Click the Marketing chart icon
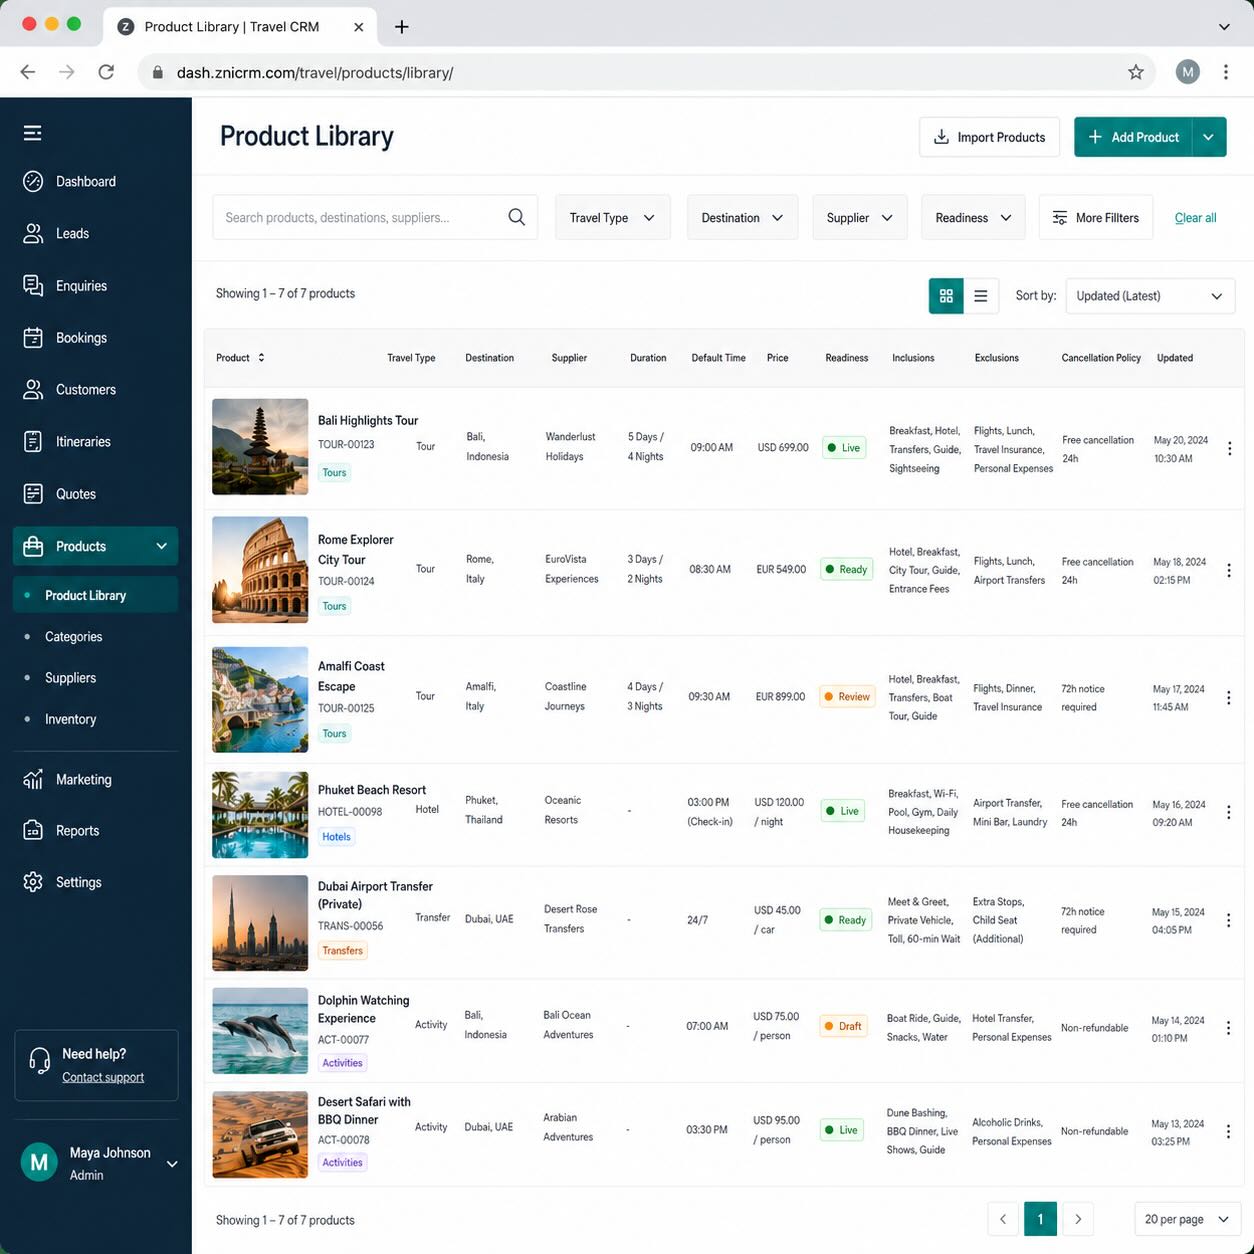Screen dimensions: 1254x1254 (x=33, y=779)
